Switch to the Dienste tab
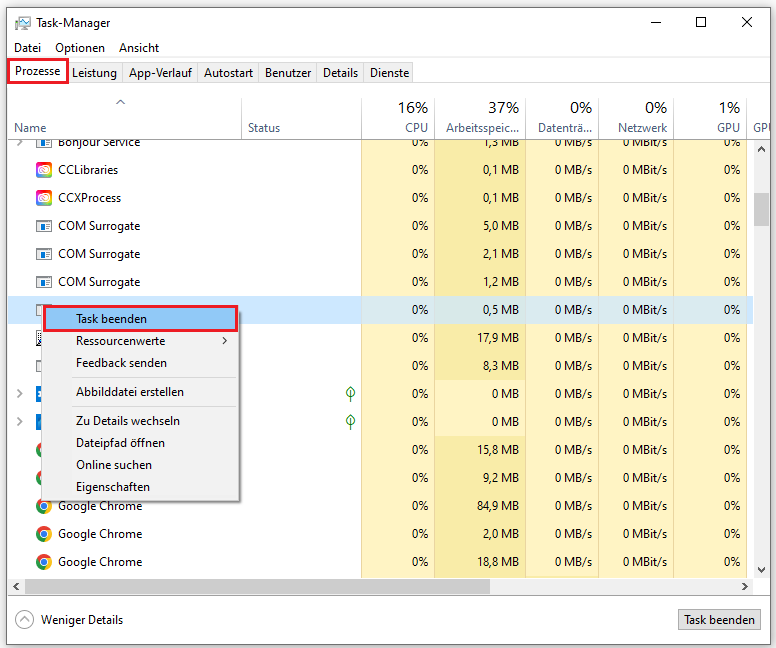This screenshot has height=648, width=776. coord(389,73)
